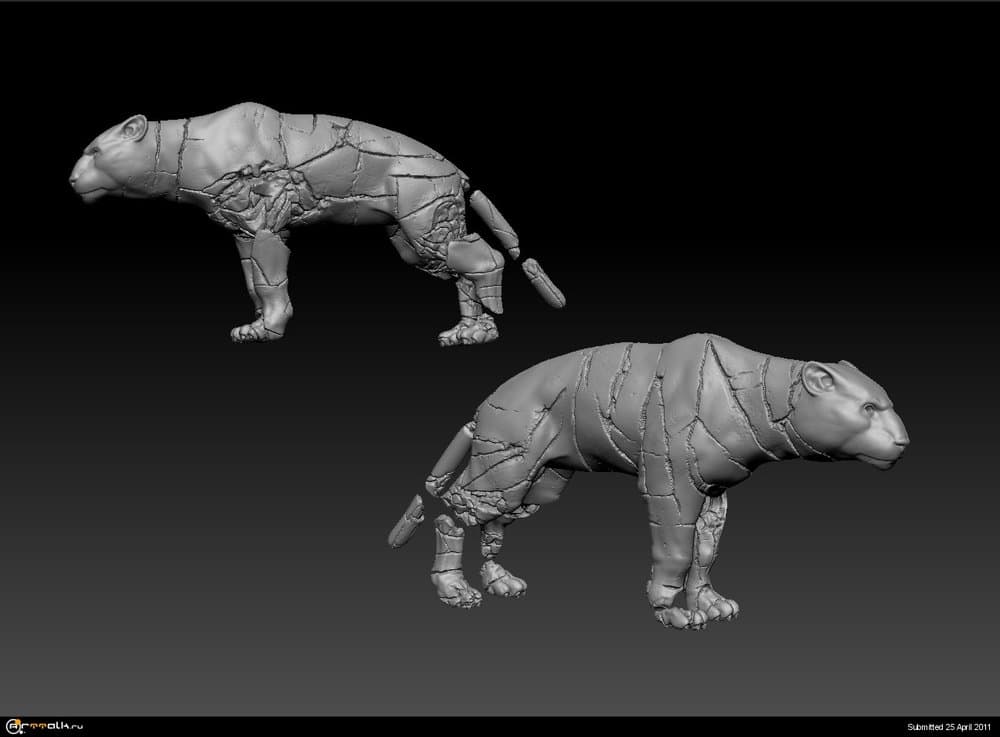Click the nose of the upper-left tiger
Image resolution: width=1000 pixels, height=737 pixels.
pyautogui.click(x=74, y=177)
